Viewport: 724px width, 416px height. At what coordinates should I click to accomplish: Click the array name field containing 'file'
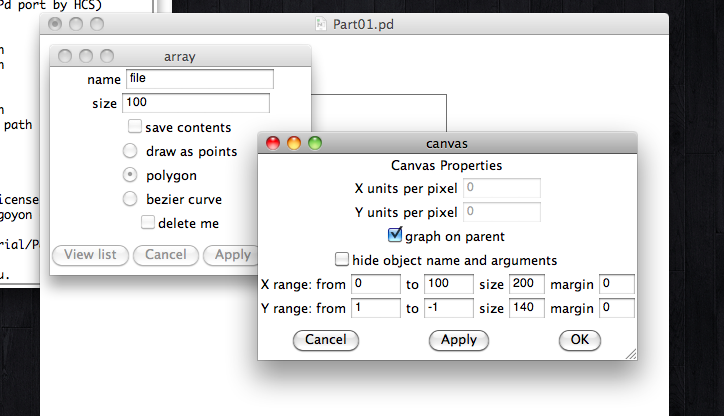[199, 79]
